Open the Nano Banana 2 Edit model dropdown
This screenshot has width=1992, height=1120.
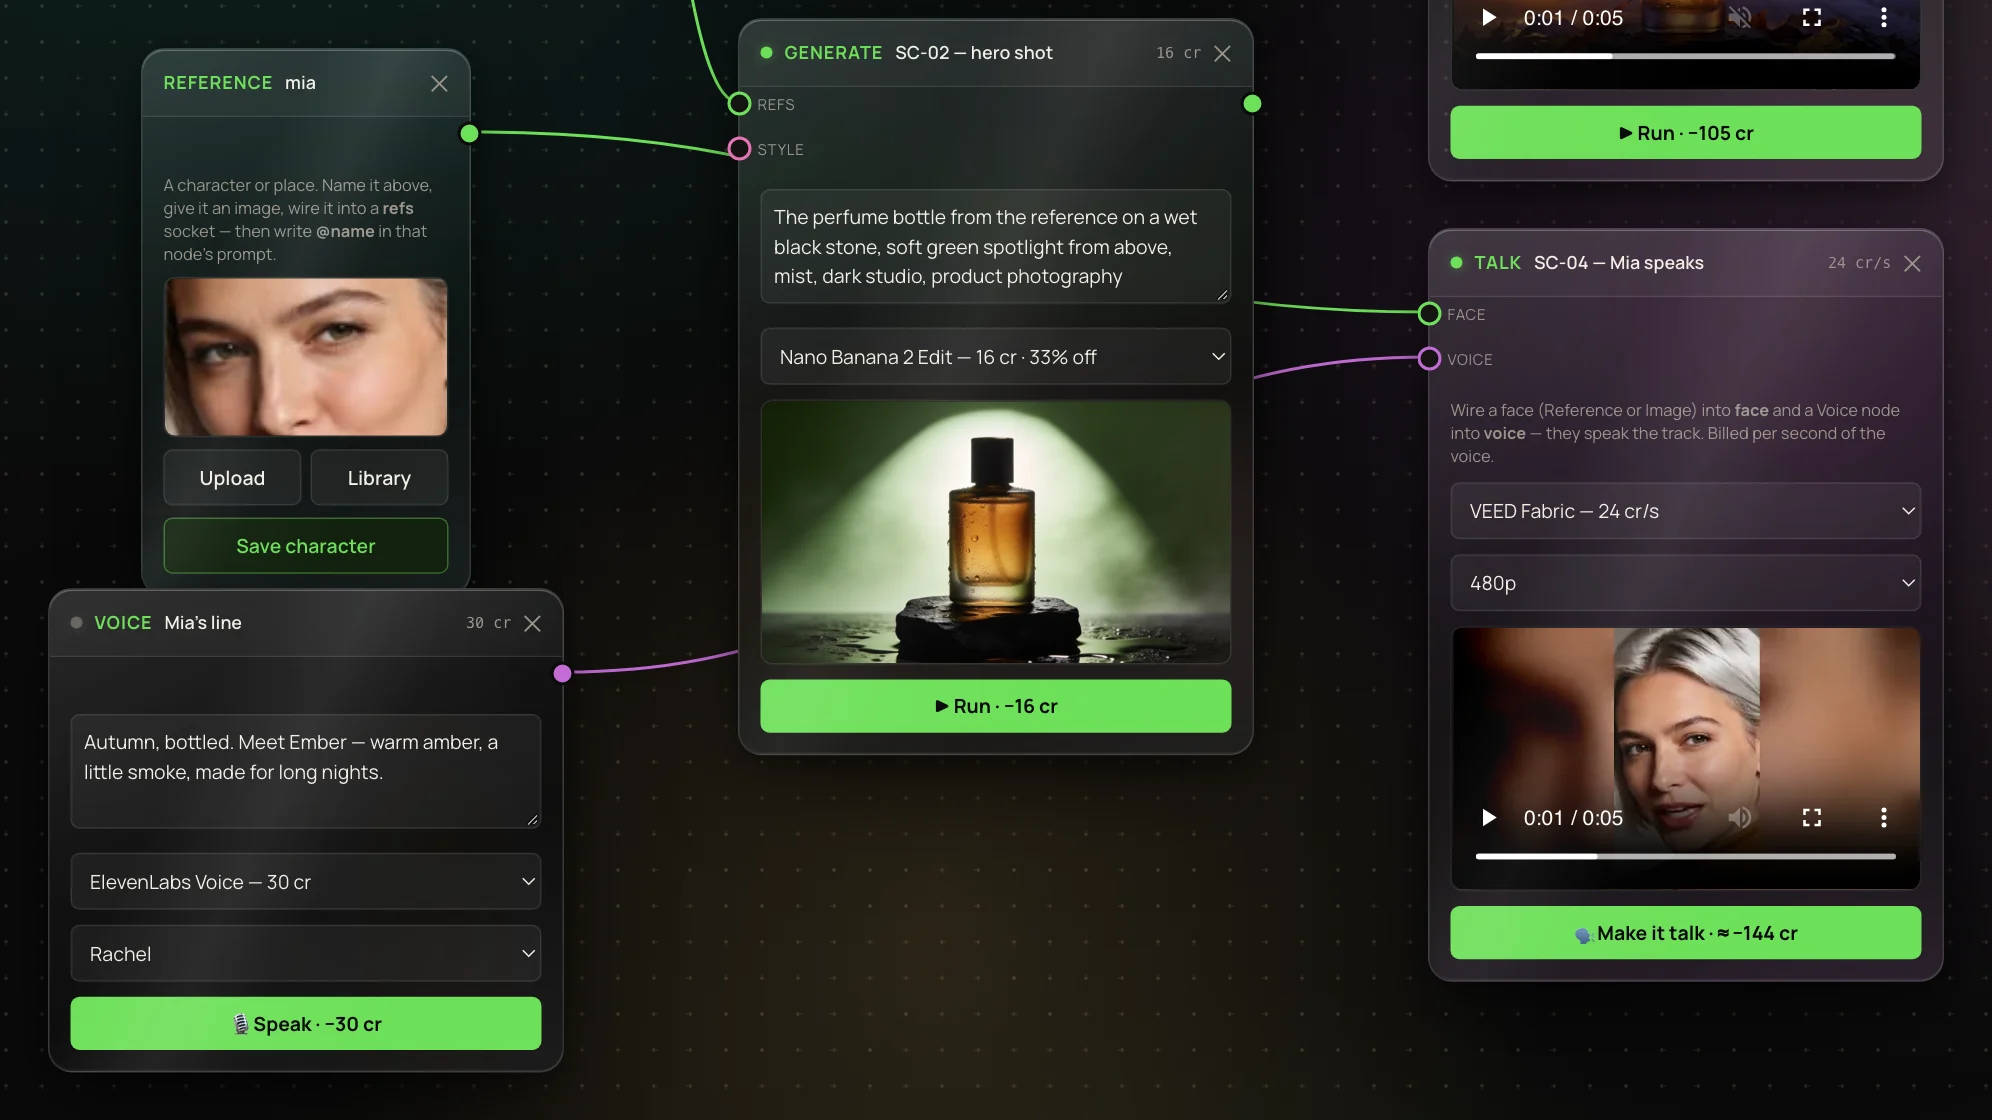click(995, 357)
